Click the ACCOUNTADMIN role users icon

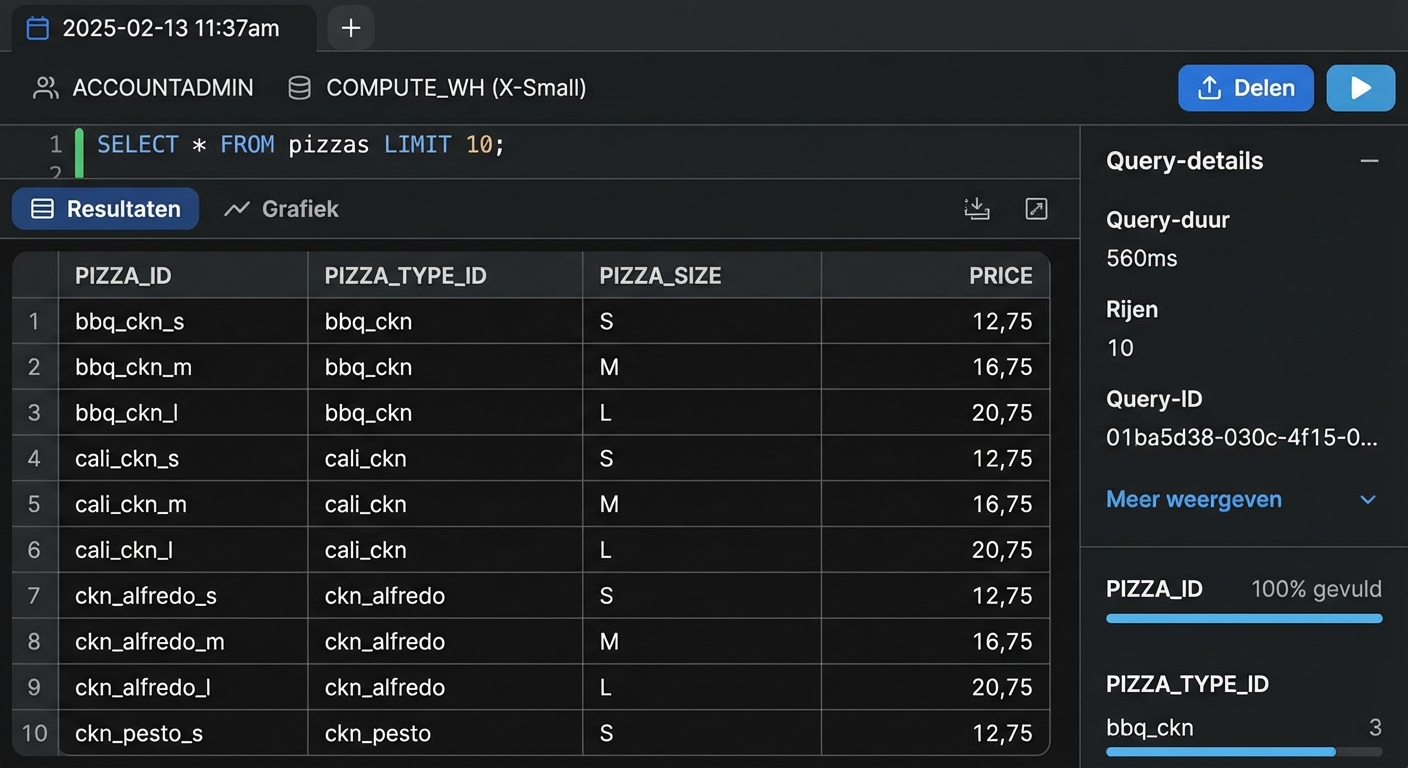[x=45, y=88]
